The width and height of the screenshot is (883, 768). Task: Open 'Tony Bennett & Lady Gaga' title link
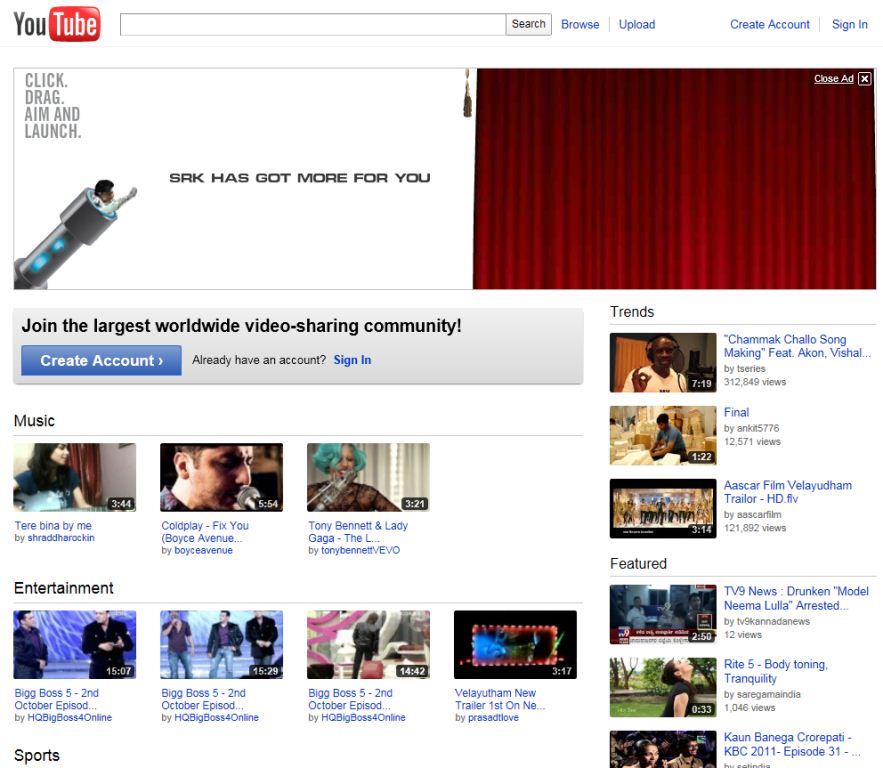[x=358, y=532]
